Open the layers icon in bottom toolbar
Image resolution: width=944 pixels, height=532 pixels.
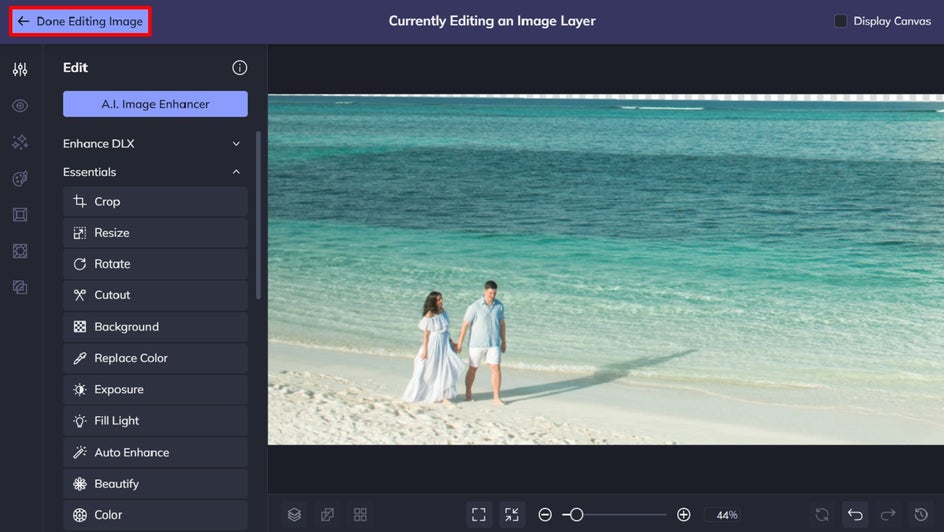coord(294,515)
